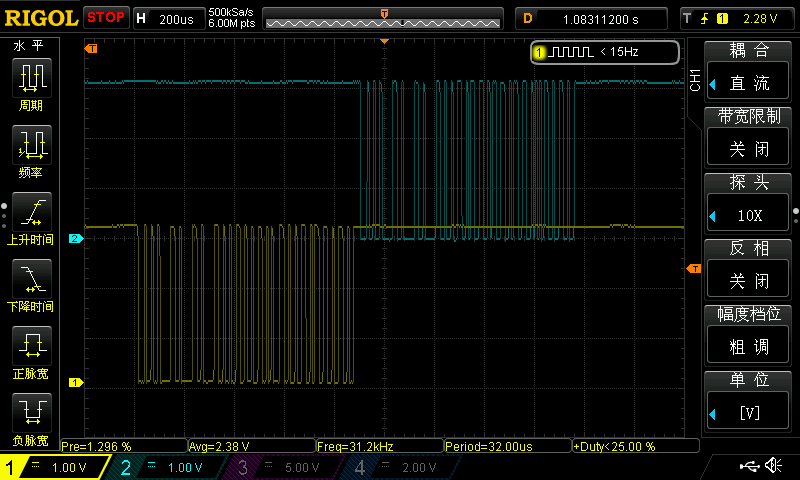Click the Pre=1.296 % measurement
The width and height of the screenshot is (800, 480).
coord(124,446)
